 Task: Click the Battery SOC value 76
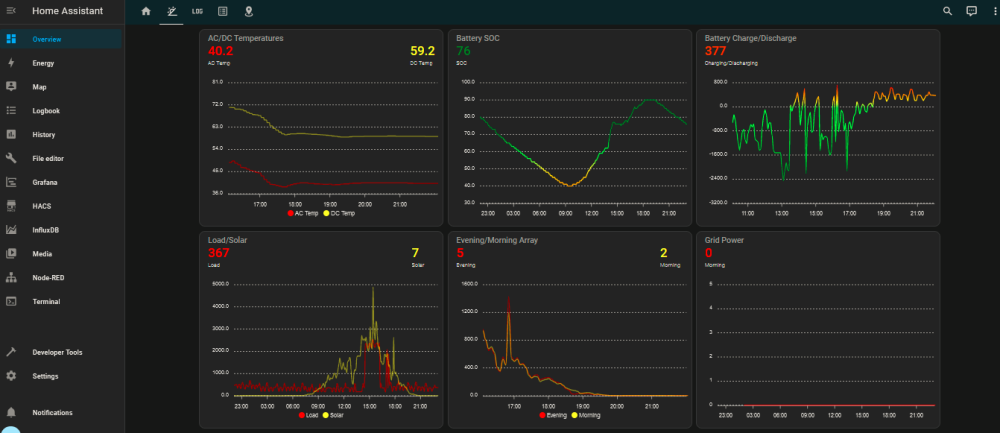463,51
